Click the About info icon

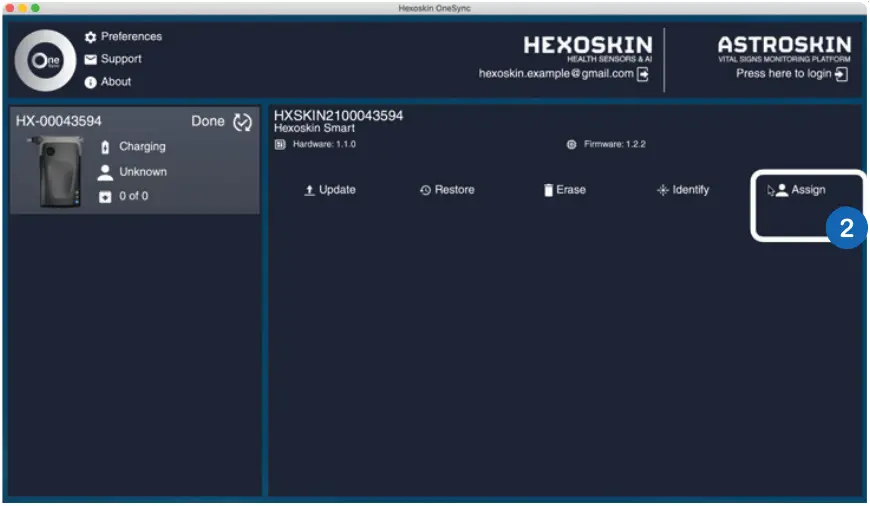coord(90,82)
